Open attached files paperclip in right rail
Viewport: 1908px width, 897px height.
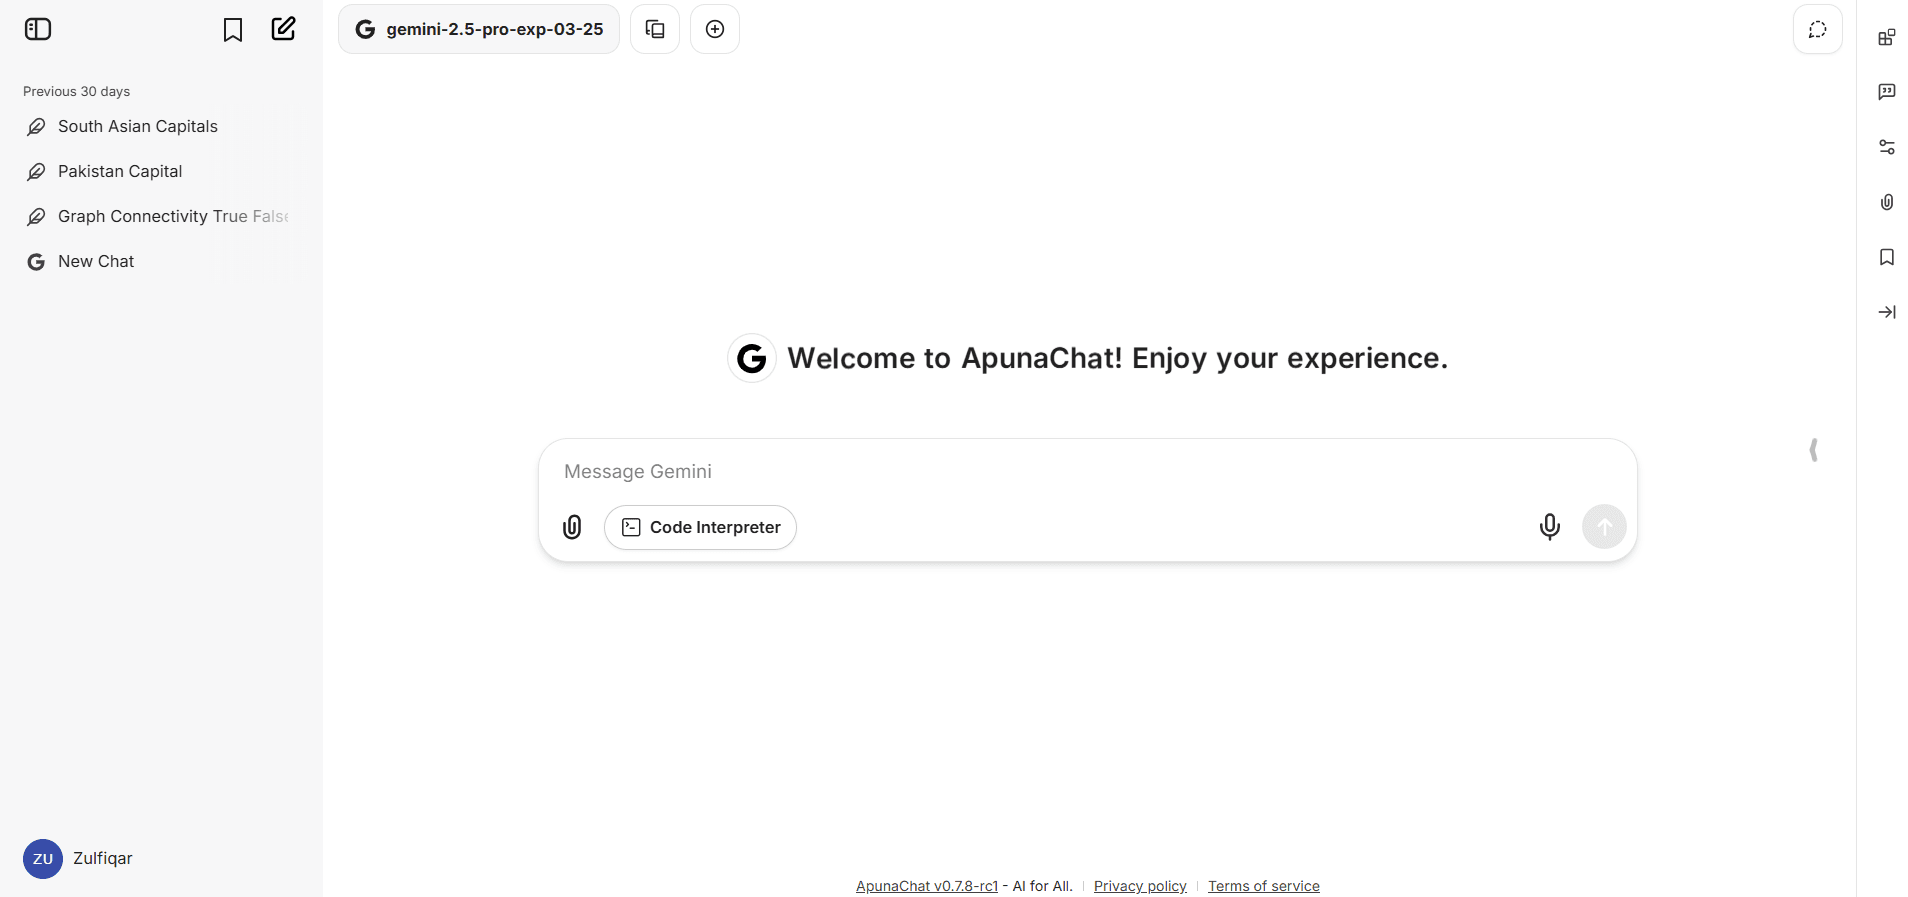[x=1887, y=202]
